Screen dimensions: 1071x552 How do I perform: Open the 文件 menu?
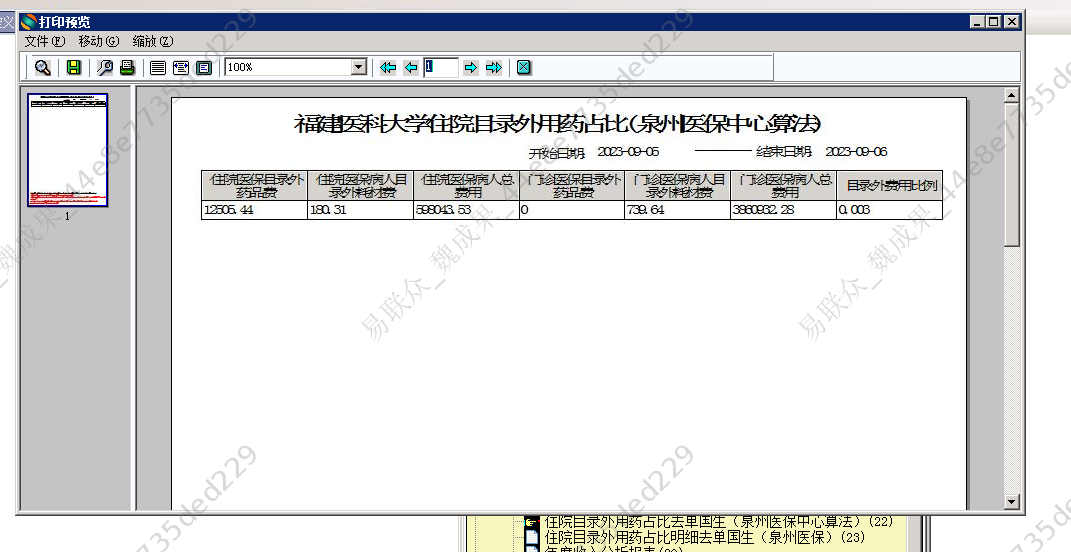[x=44, y=41]
